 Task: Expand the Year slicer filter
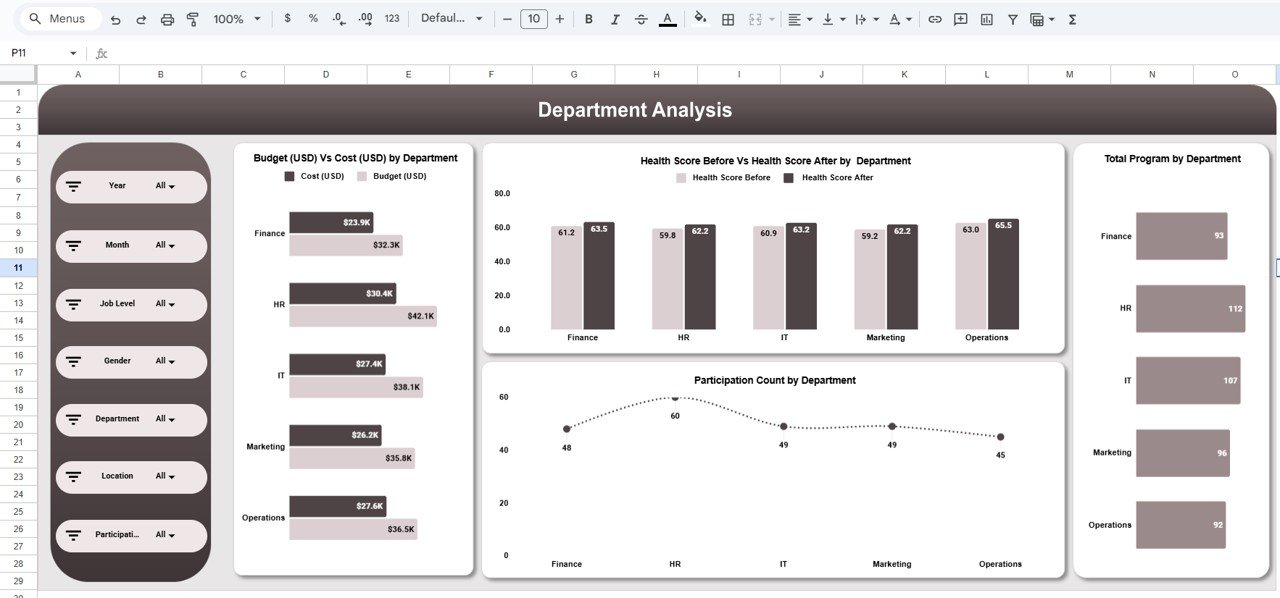[165, 186]
